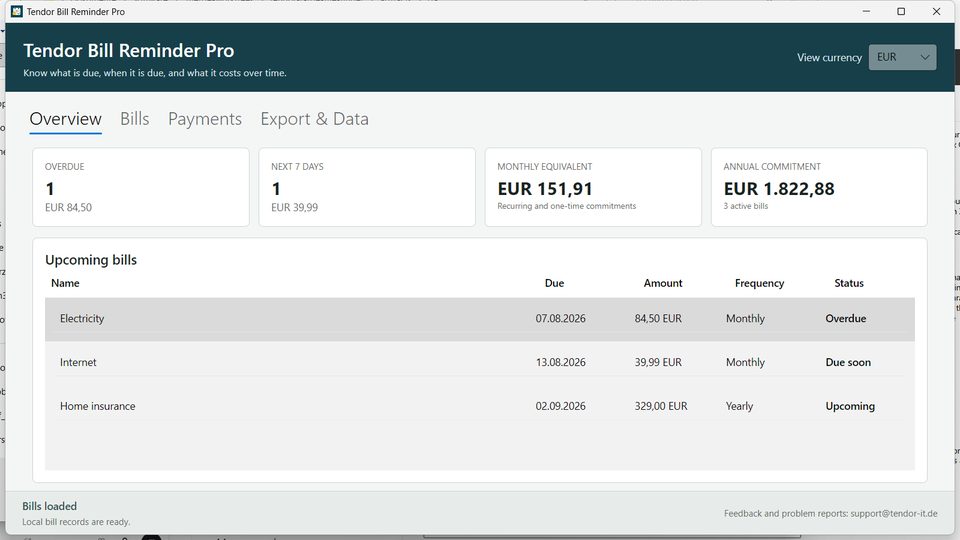The image size is (960, 540).
Task: Click the Next 7 Days summary card
Action: (x=367, y=187)
